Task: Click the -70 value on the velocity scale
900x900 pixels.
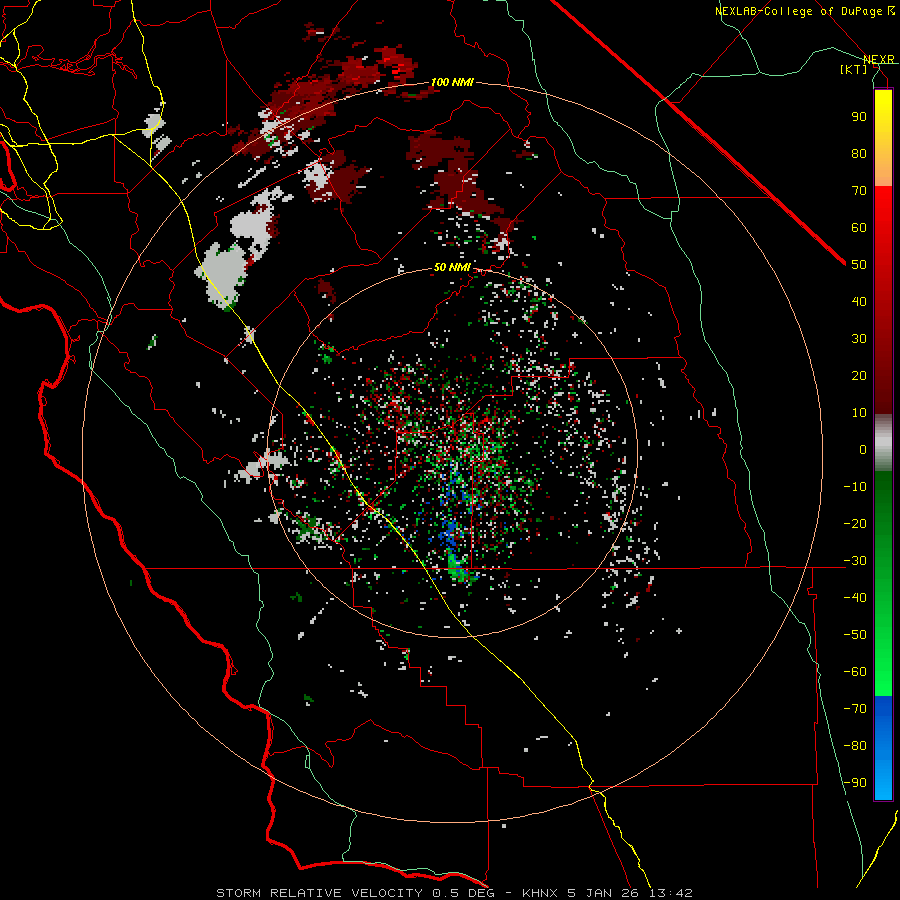Action: point(855,709)
